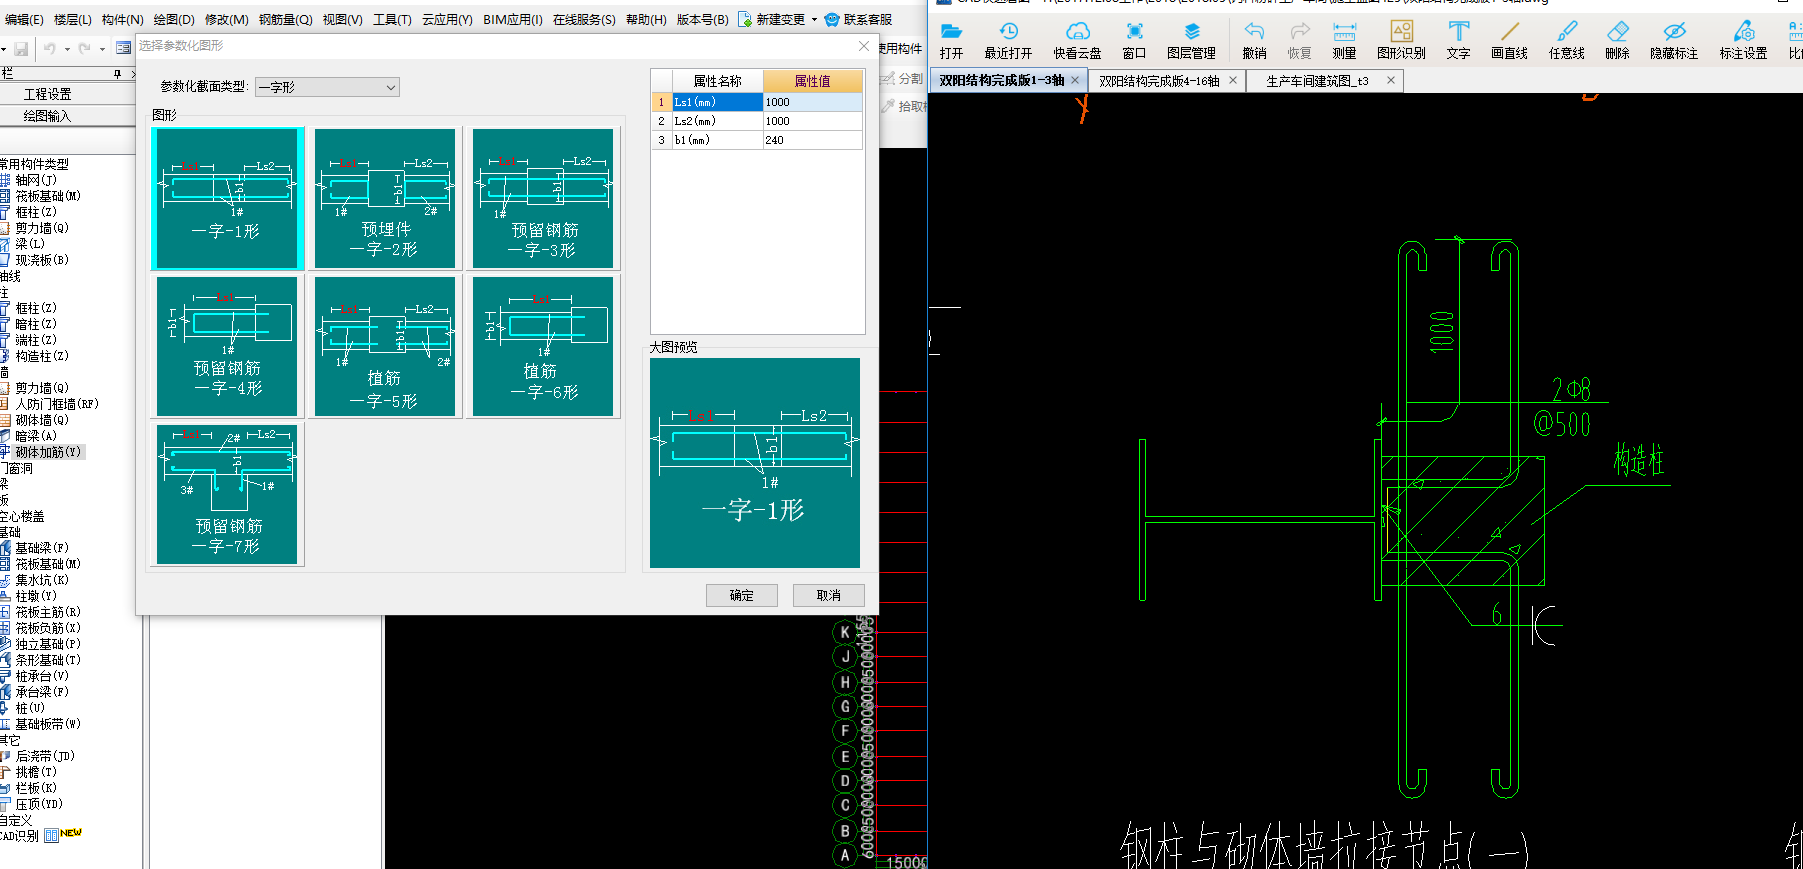Open 绘图输入 panel button

48,115
